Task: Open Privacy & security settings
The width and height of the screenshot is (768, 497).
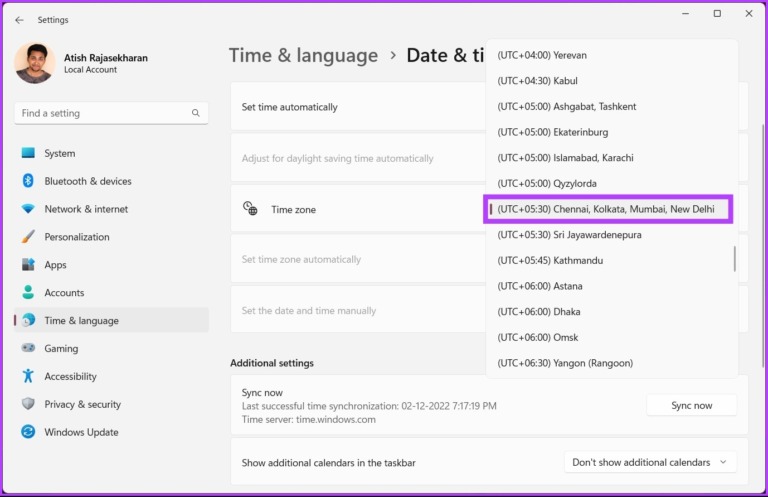Action: point(111,404)
